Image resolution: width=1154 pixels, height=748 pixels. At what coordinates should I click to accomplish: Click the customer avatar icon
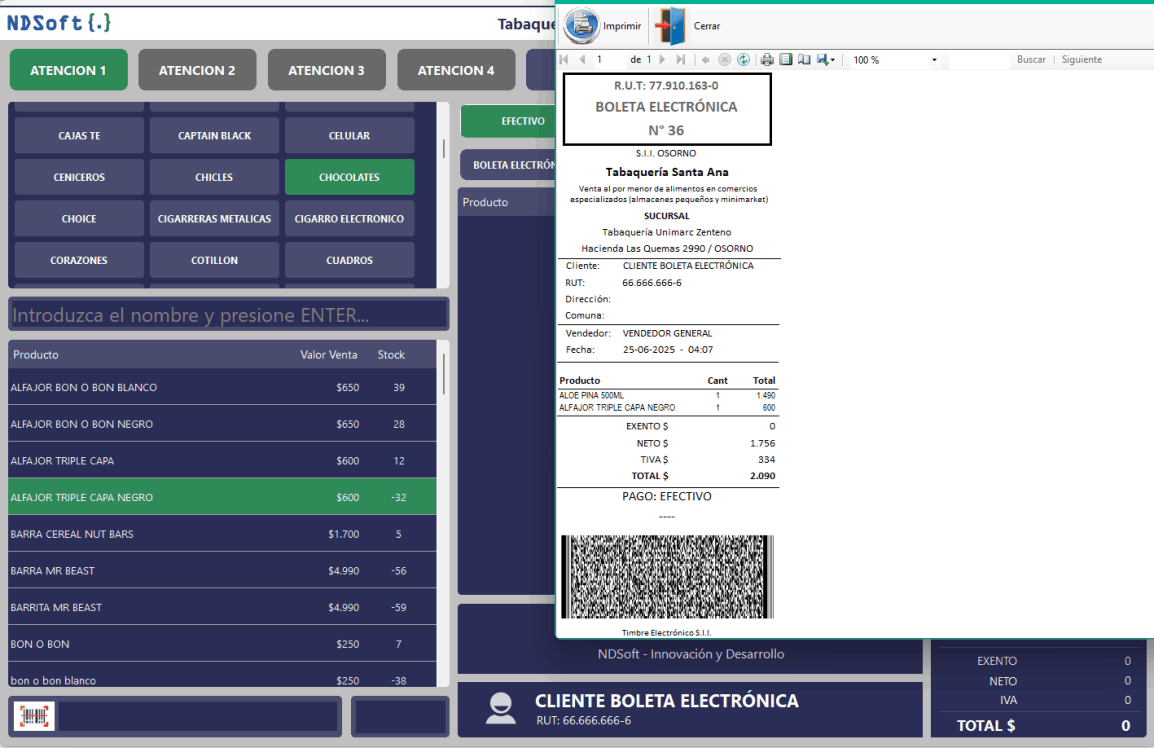[x=501, y=708]
